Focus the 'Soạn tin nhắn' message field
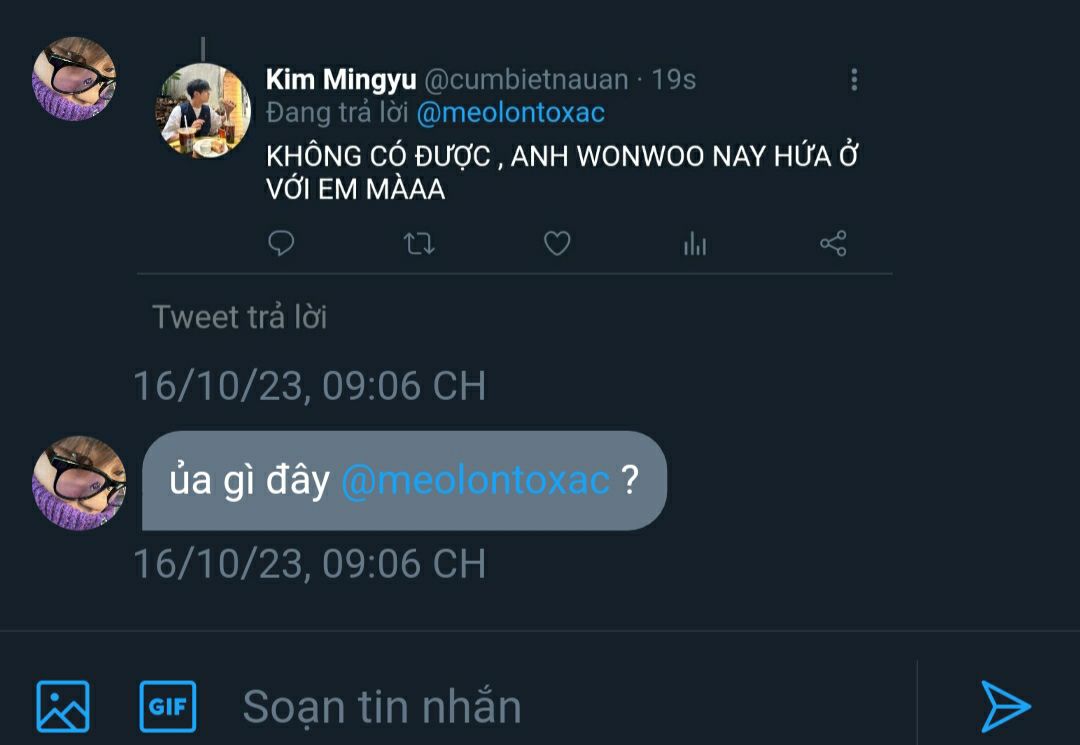This screenshot has width=1080, height=745. click(x=572, y=706)
